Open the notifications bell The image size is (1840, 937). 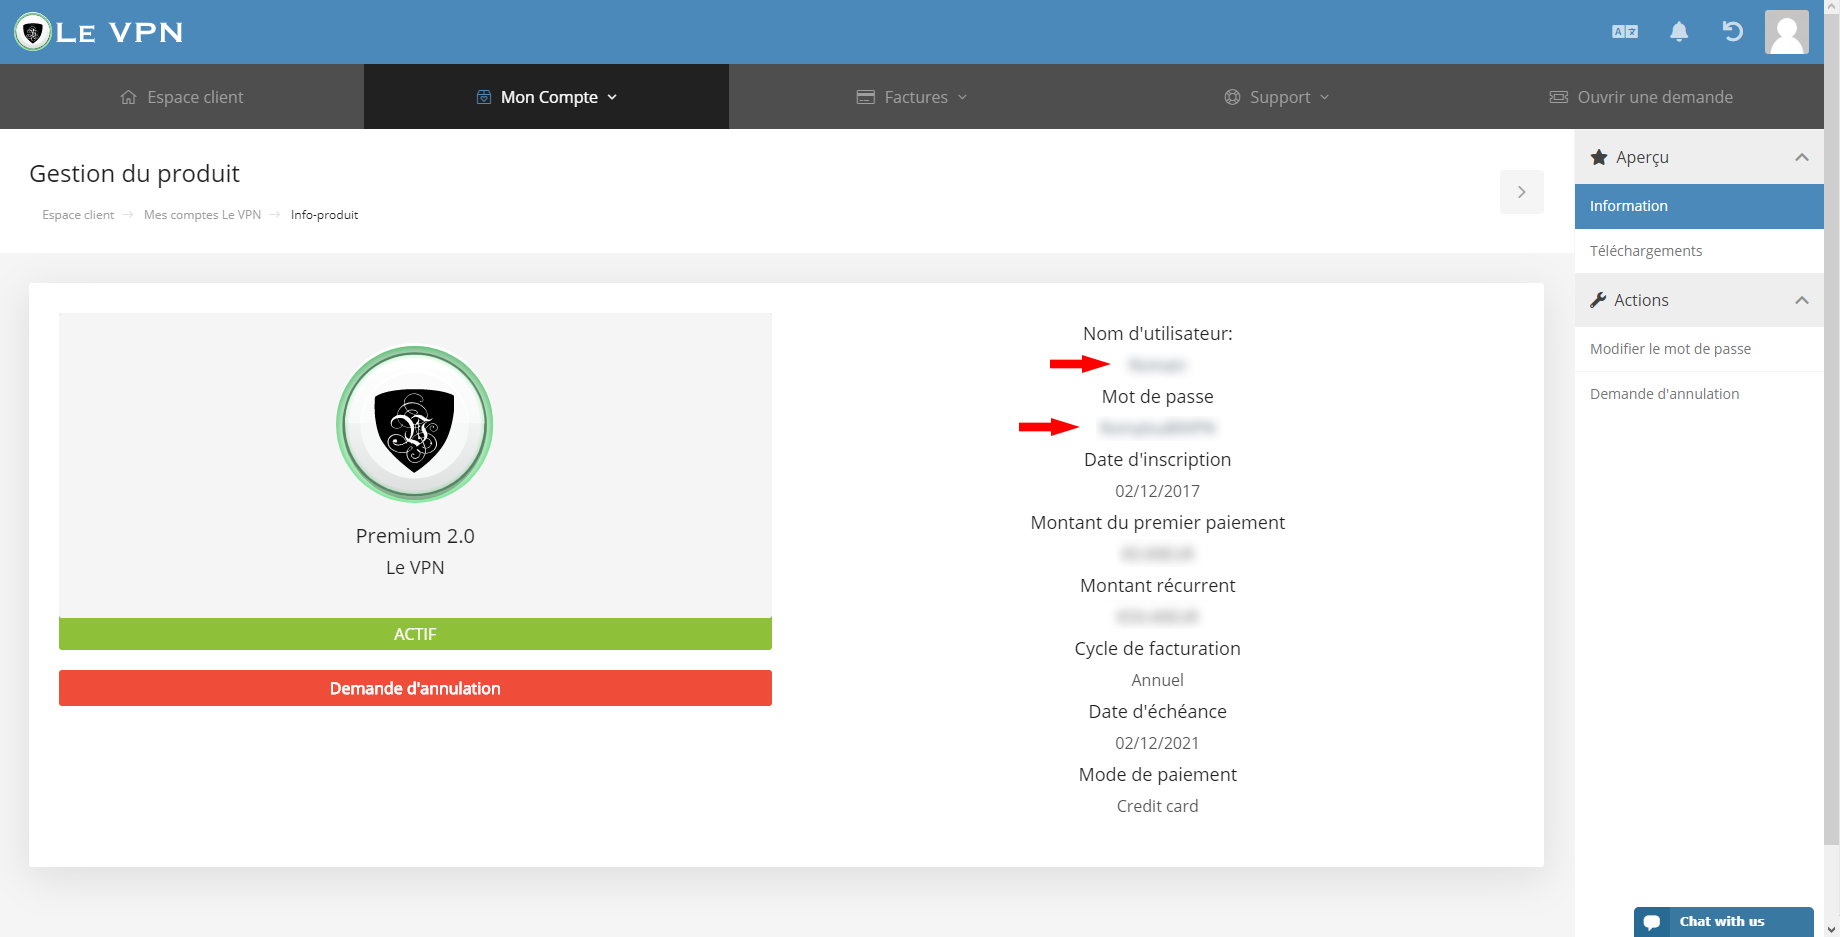click(x=1679, y=32)
